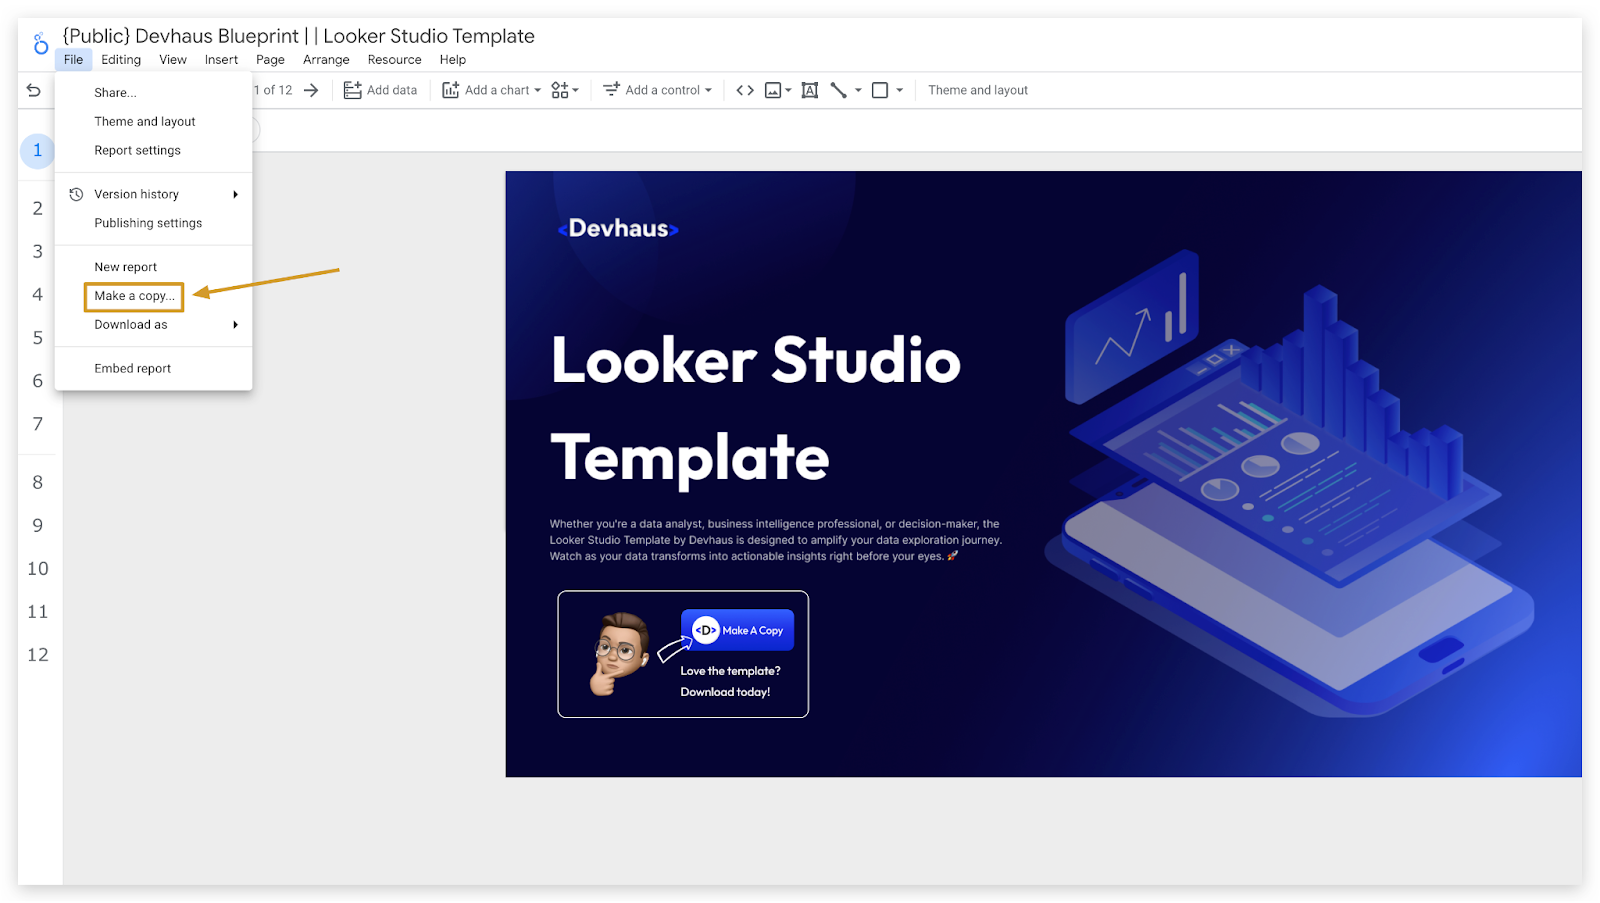Image resolution: width=1600 pixels, height=903 pixels.
Task: Choose Embed report from the File menu
Action: click(x=153, y=369)
